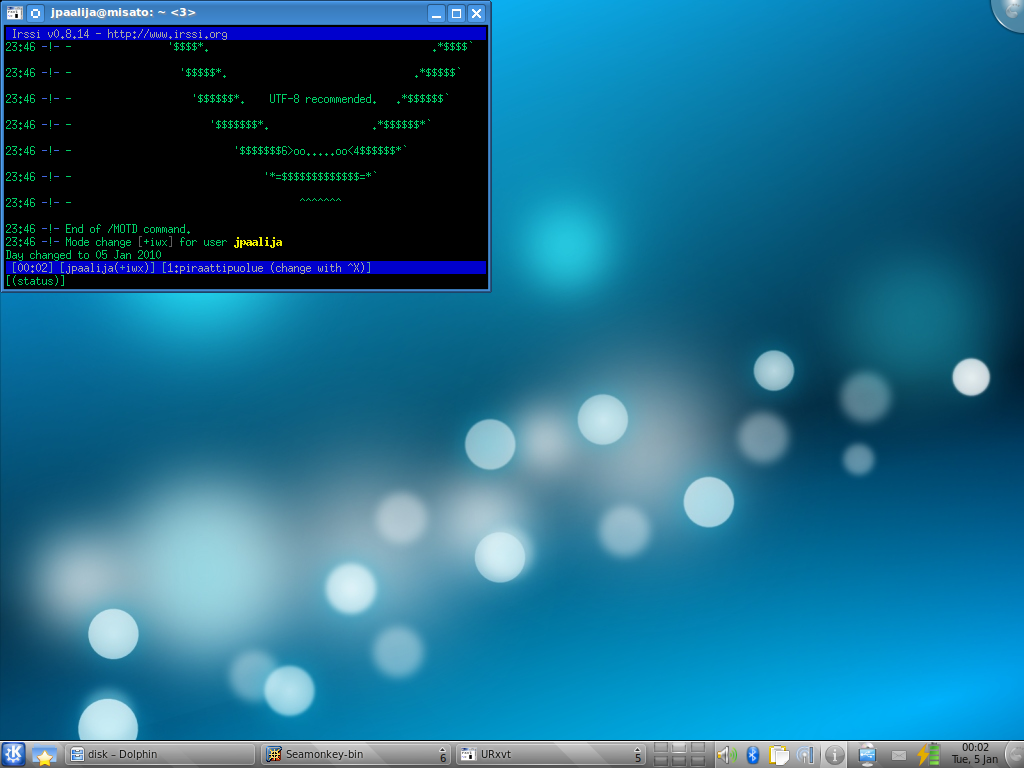Click the Bluetooth tray icon
1024x768 pixels.
pyautogui.click(x=754, y=755)
